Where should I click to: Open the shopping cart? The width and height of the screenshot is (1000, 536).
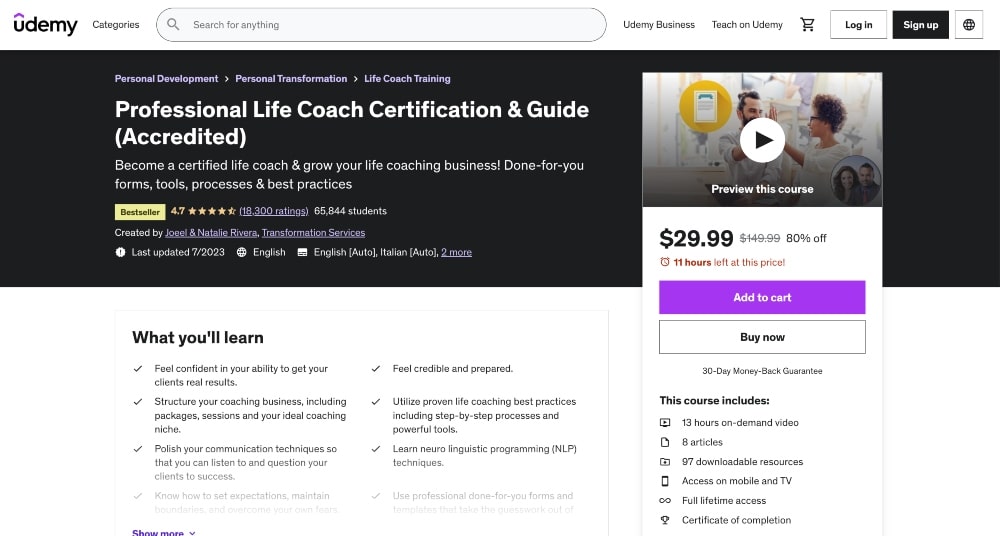click(808, 25)
